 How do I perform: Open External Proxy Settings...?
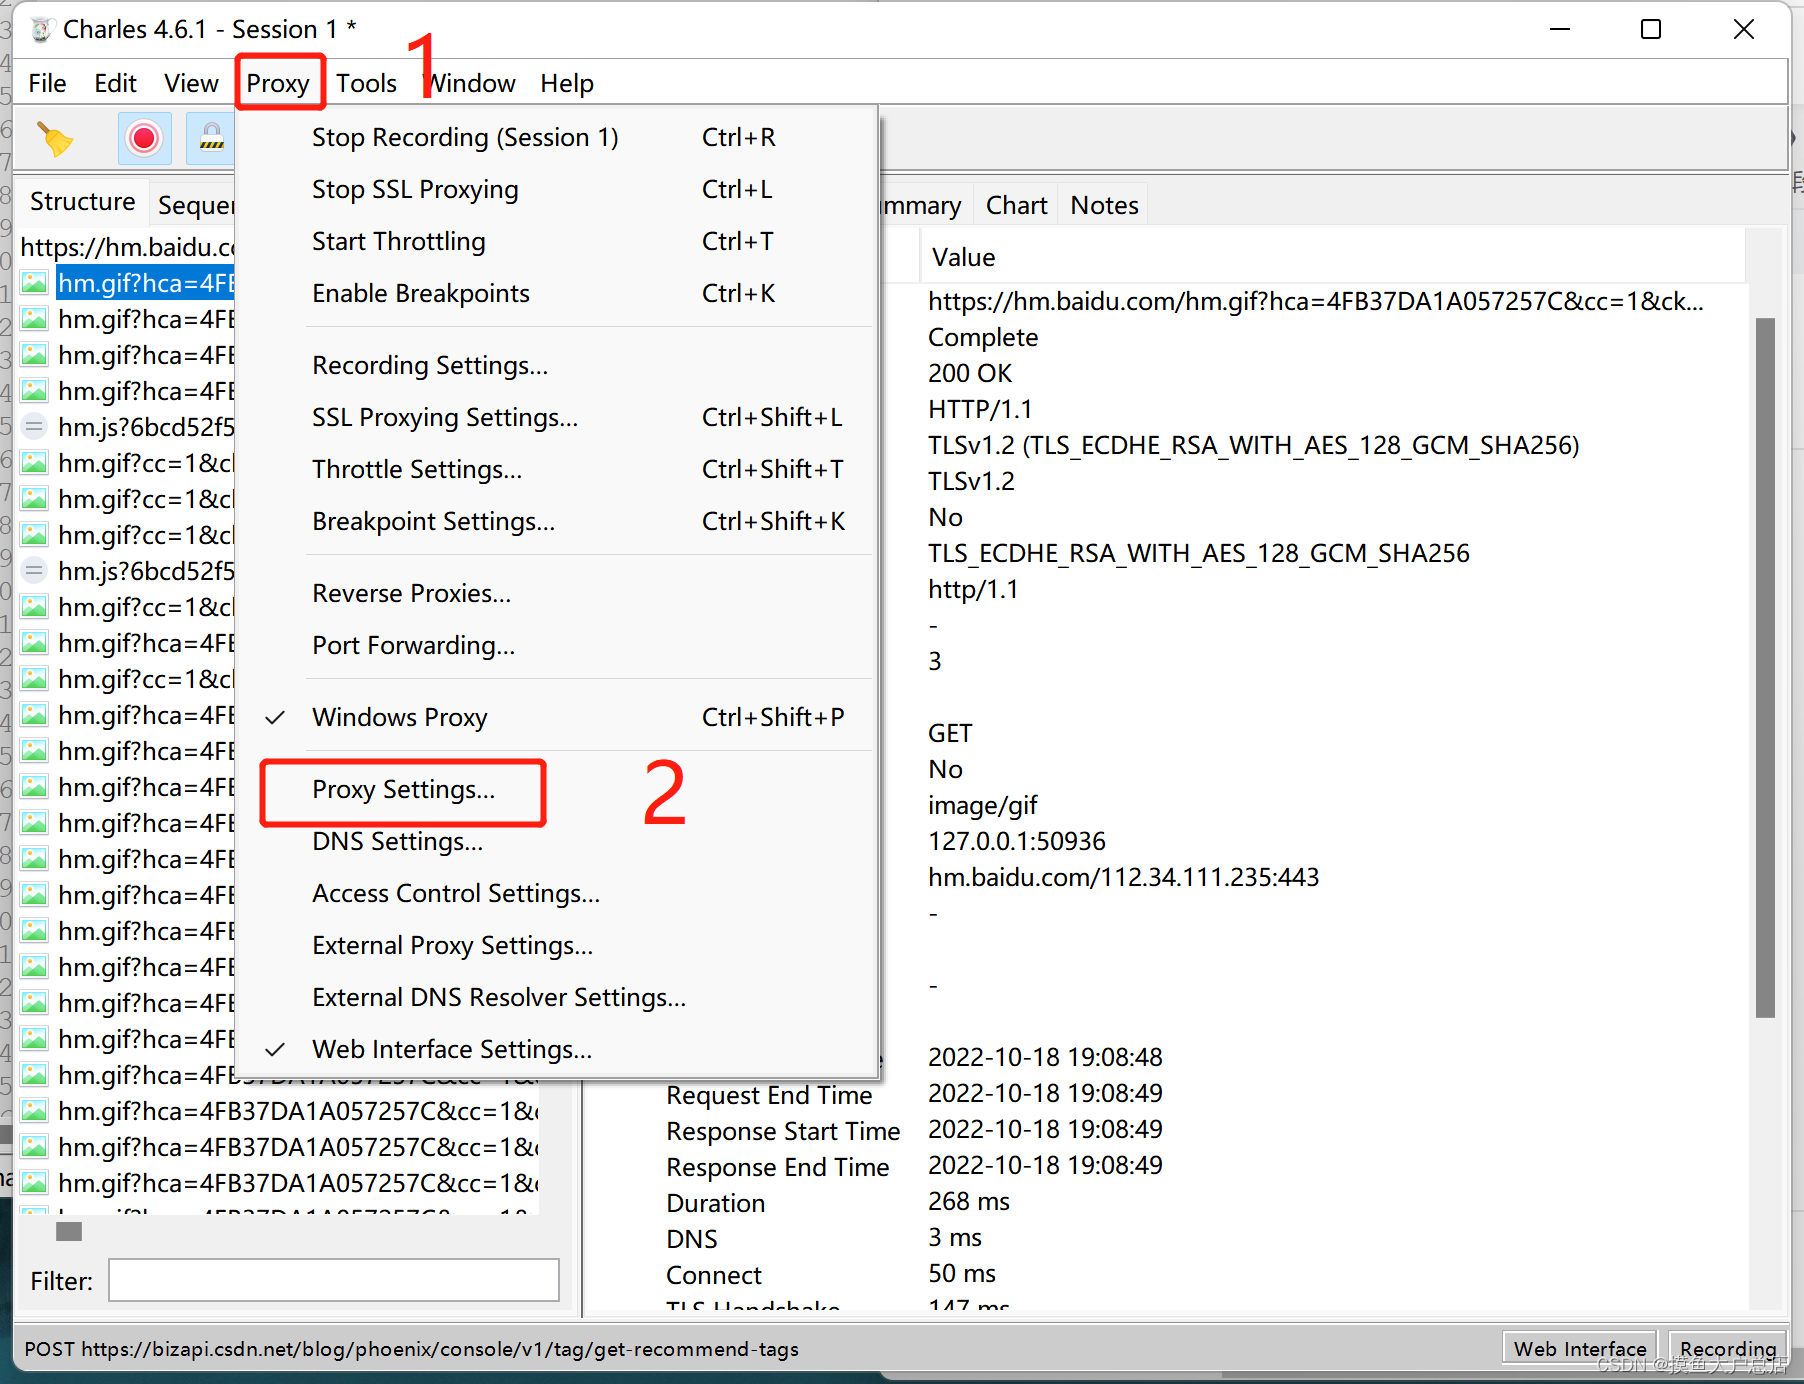[x=558, y=945]
